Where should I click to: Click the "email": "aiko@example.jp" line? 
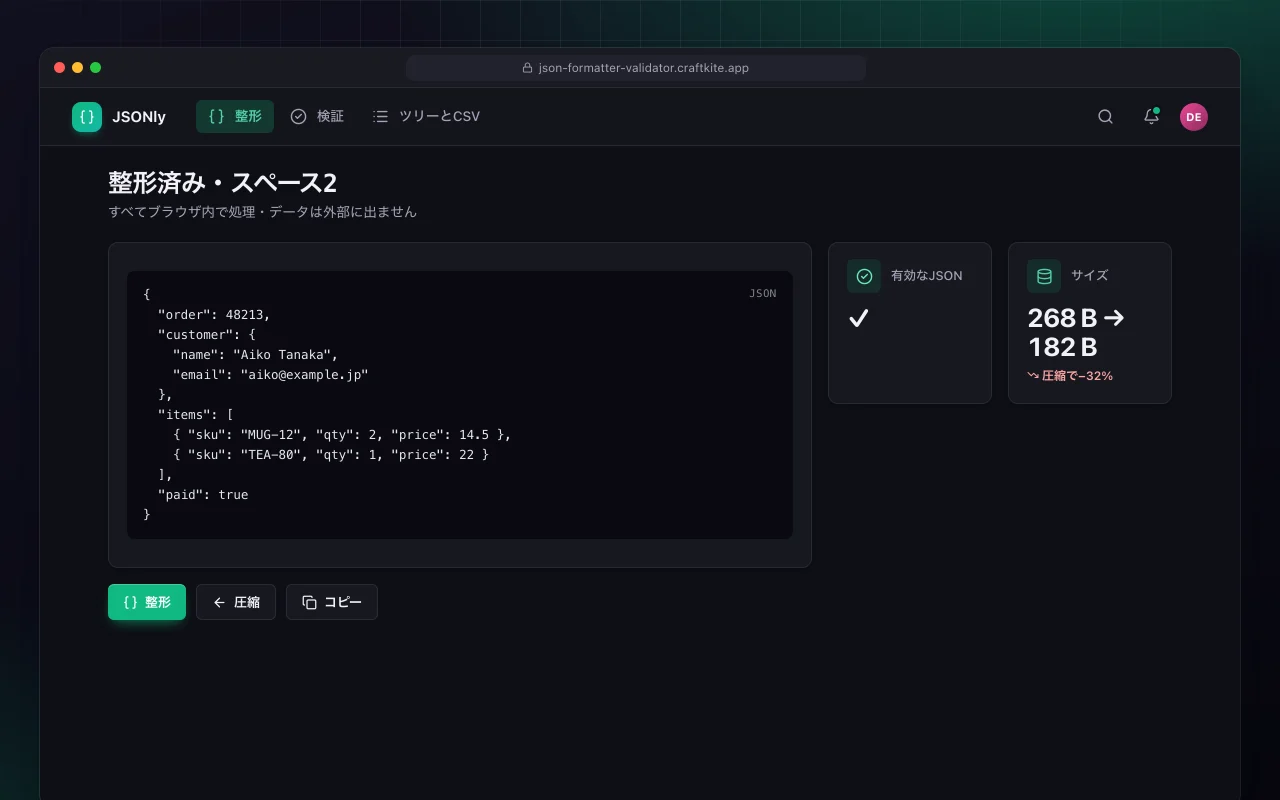(271, 374)
